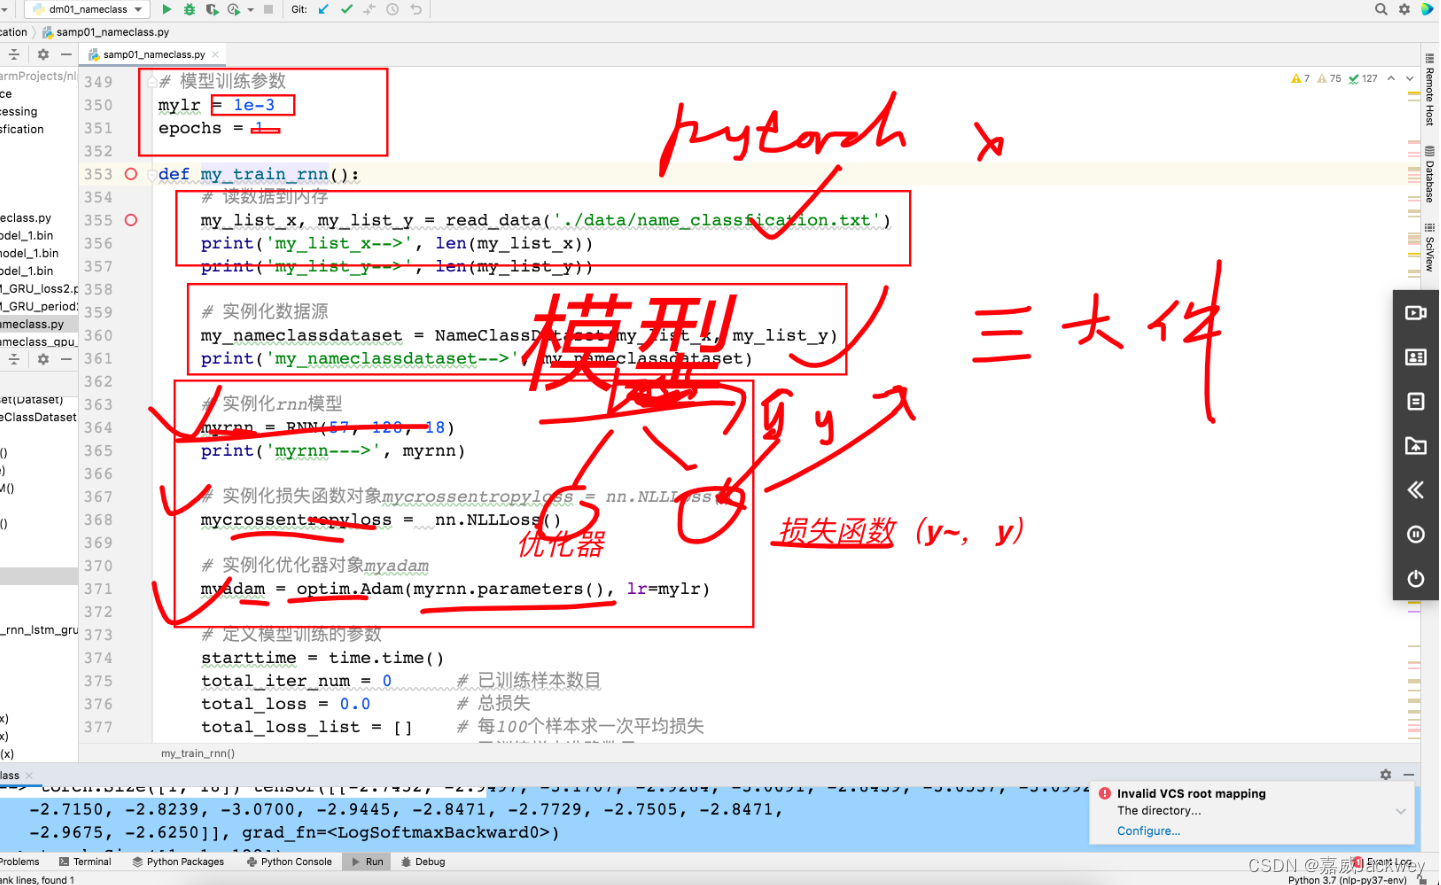1441x885 pixels.
Task: Hide the project panel with minus icon
Action: (66, 55)
